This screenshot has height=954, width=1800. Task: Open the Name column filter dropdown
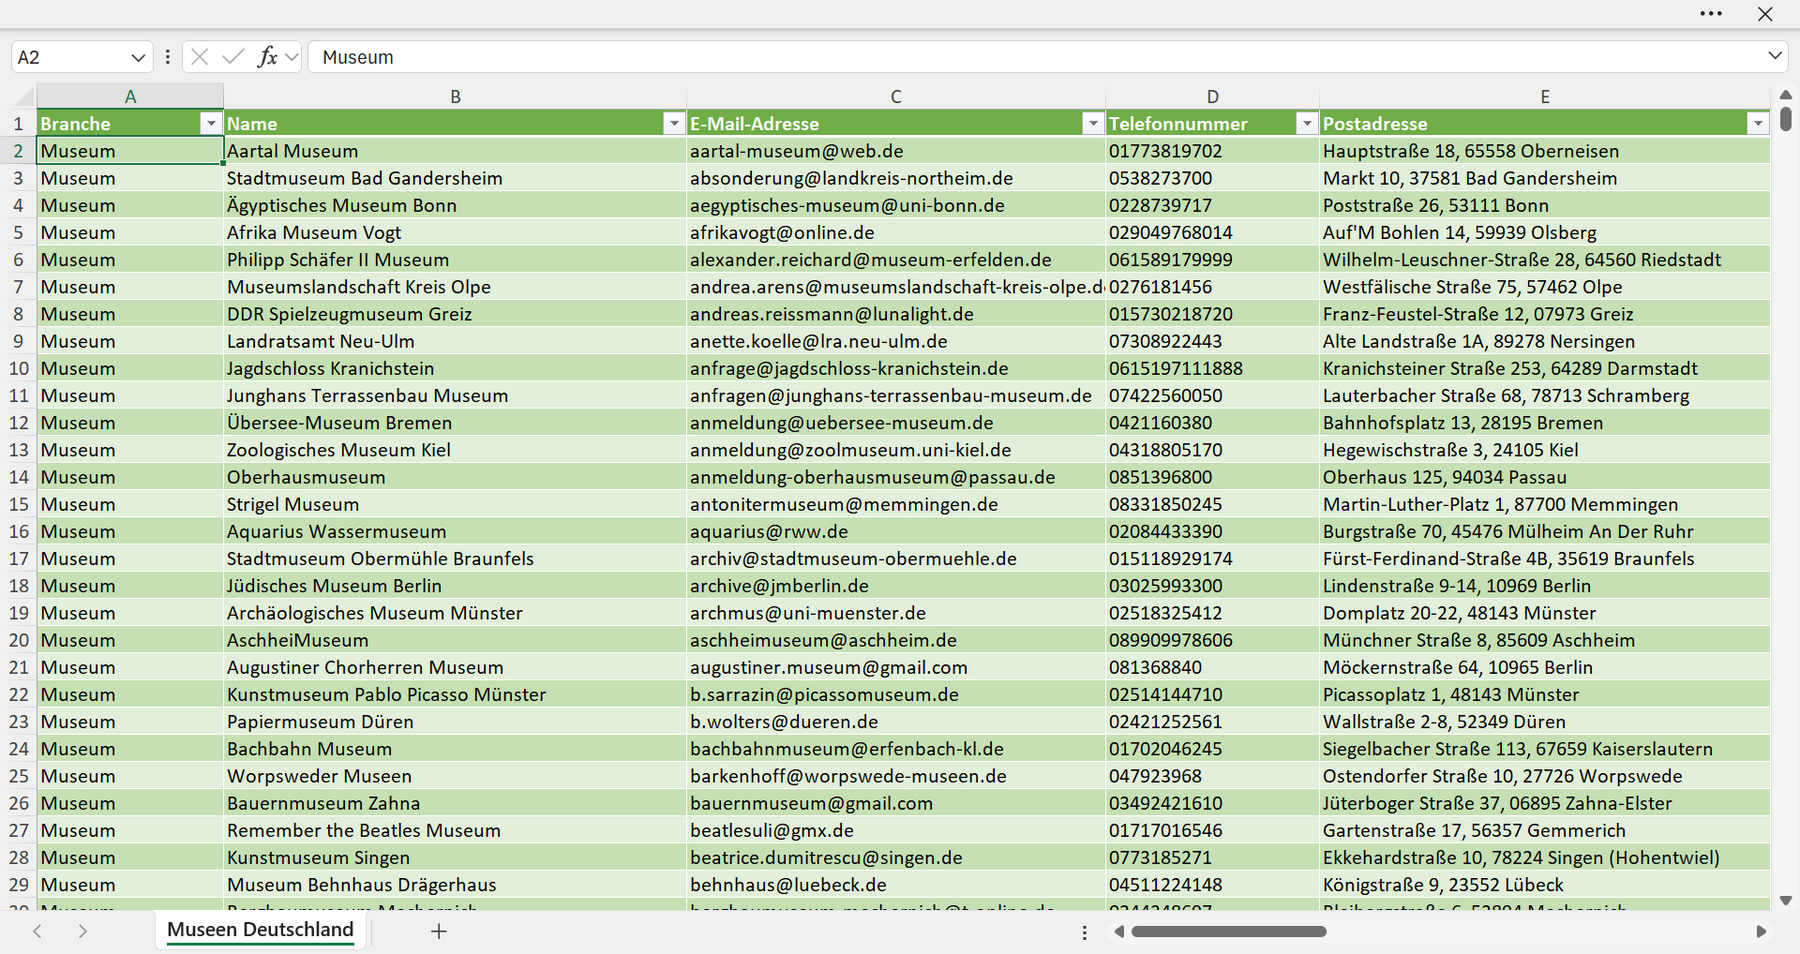[x=674, y=123]
